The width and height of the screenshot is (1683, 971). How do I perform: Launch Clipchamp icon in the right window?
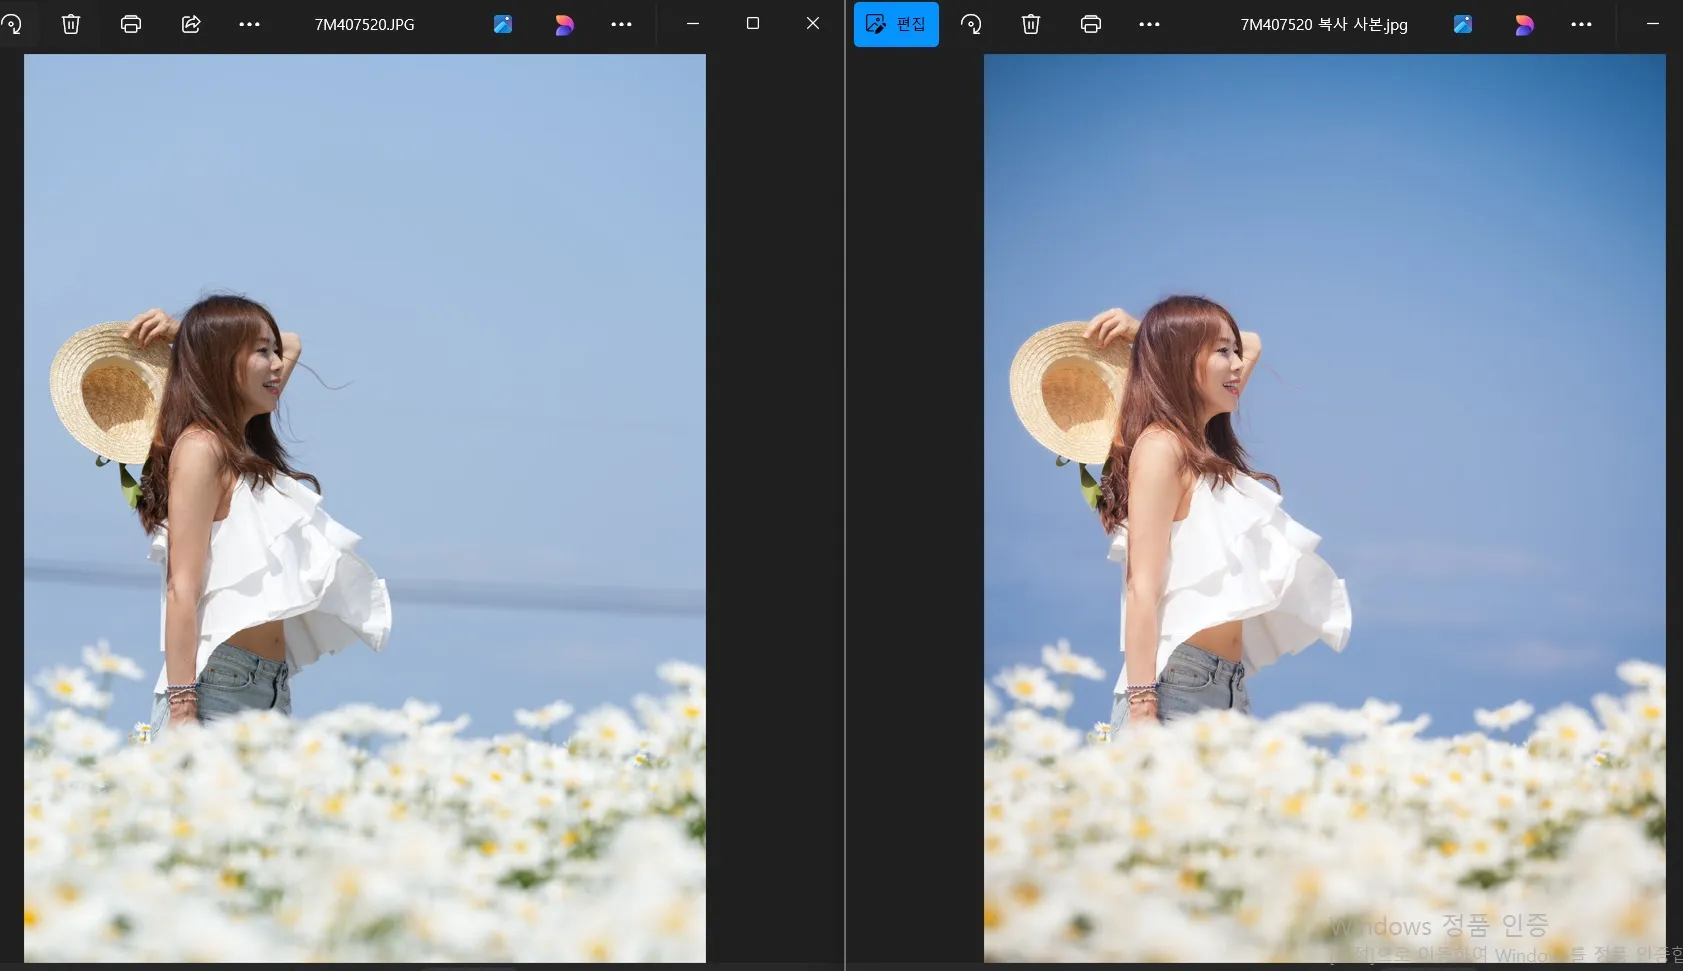1524,24
